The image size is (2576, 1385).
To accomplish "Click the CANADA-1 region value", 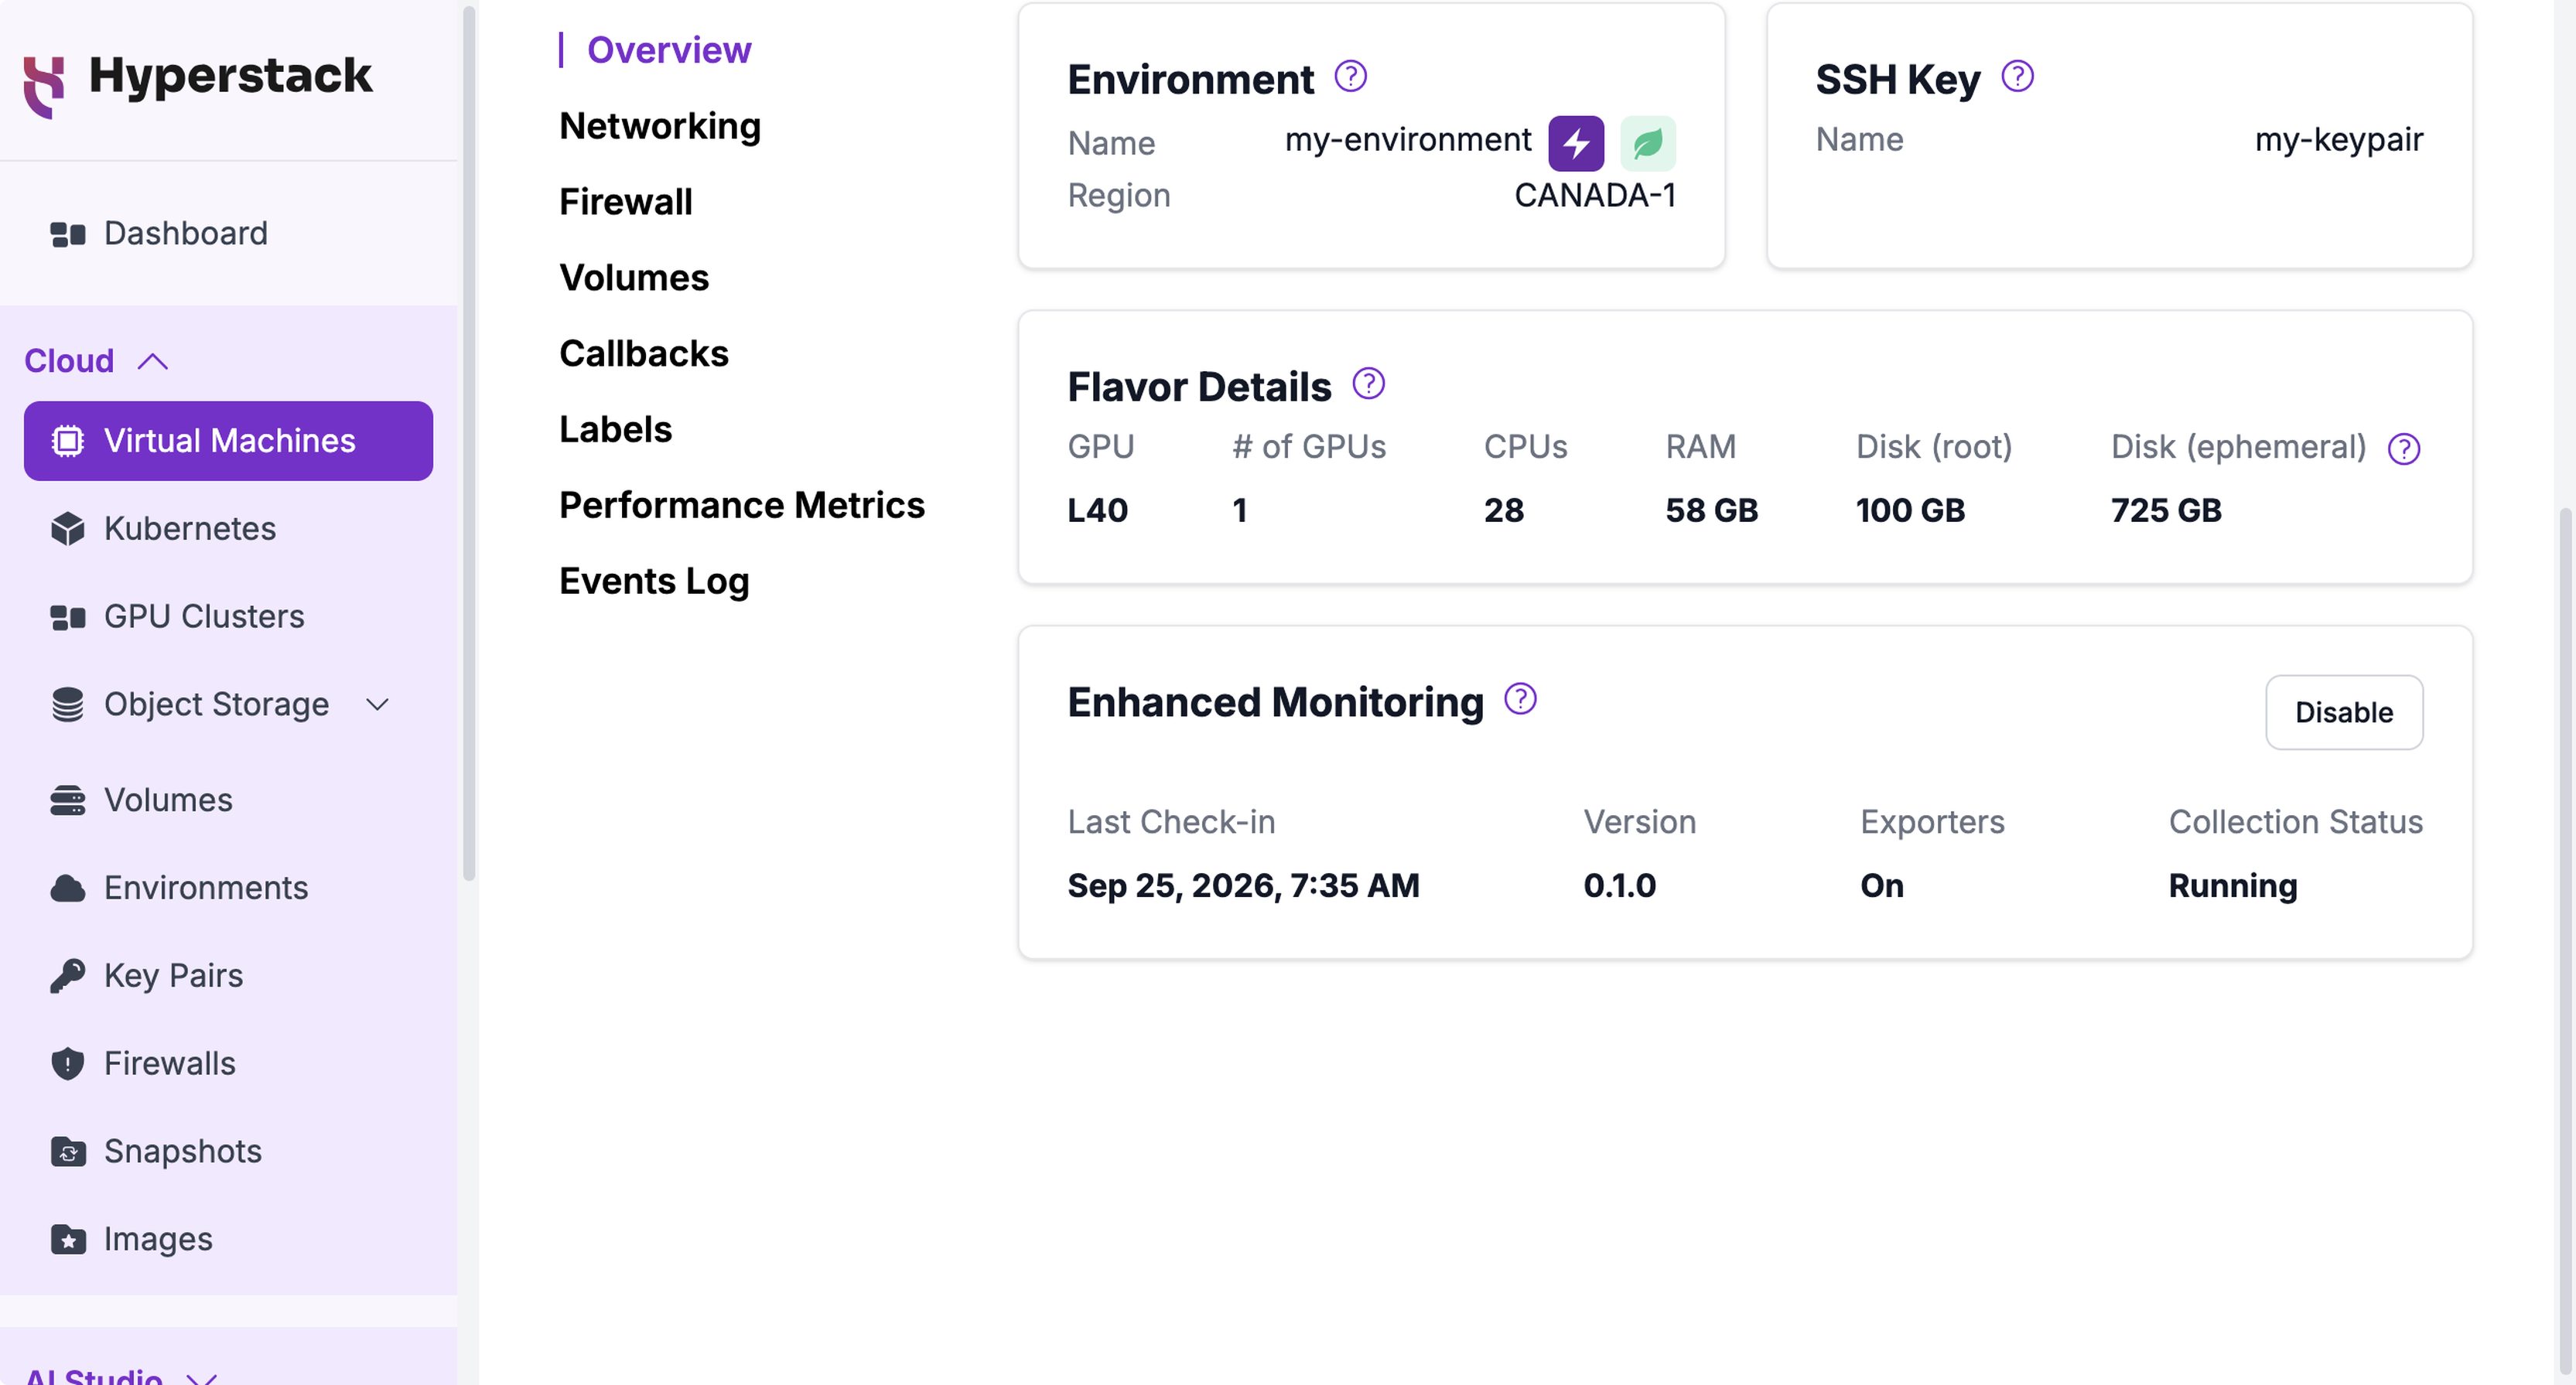I will (1595, 196).
